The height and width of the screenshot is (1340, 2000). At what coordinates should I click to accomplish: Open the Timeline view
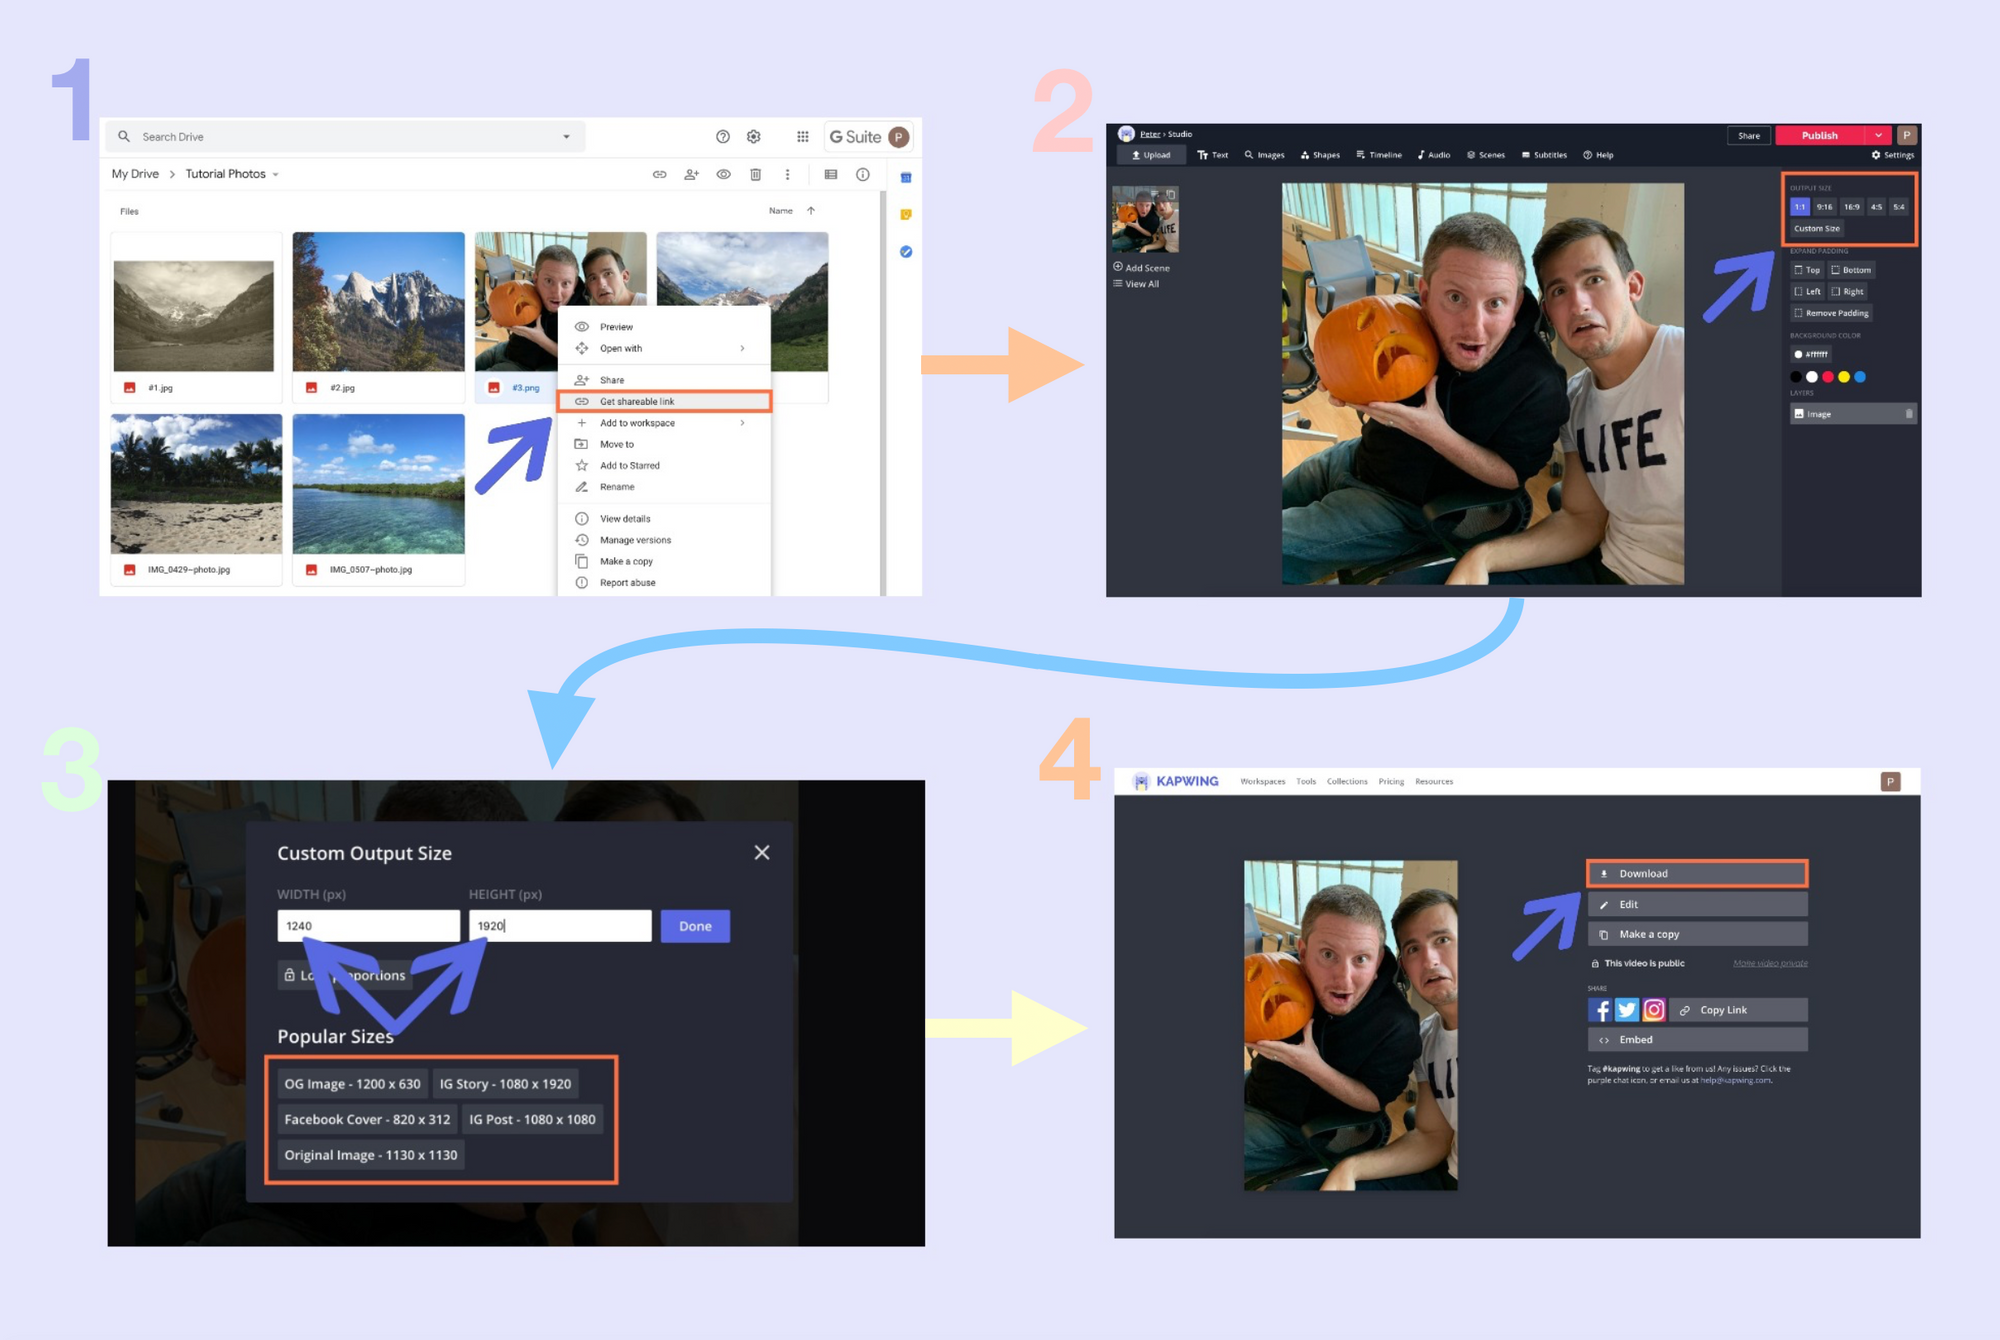coord(1385,155)
